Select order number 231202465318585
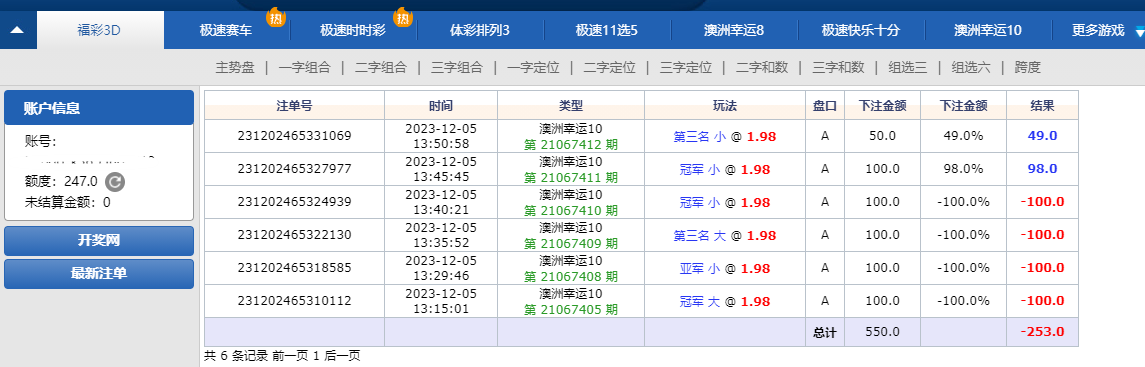The height and width of the screenshot is (367, 1145). [294, 268]
